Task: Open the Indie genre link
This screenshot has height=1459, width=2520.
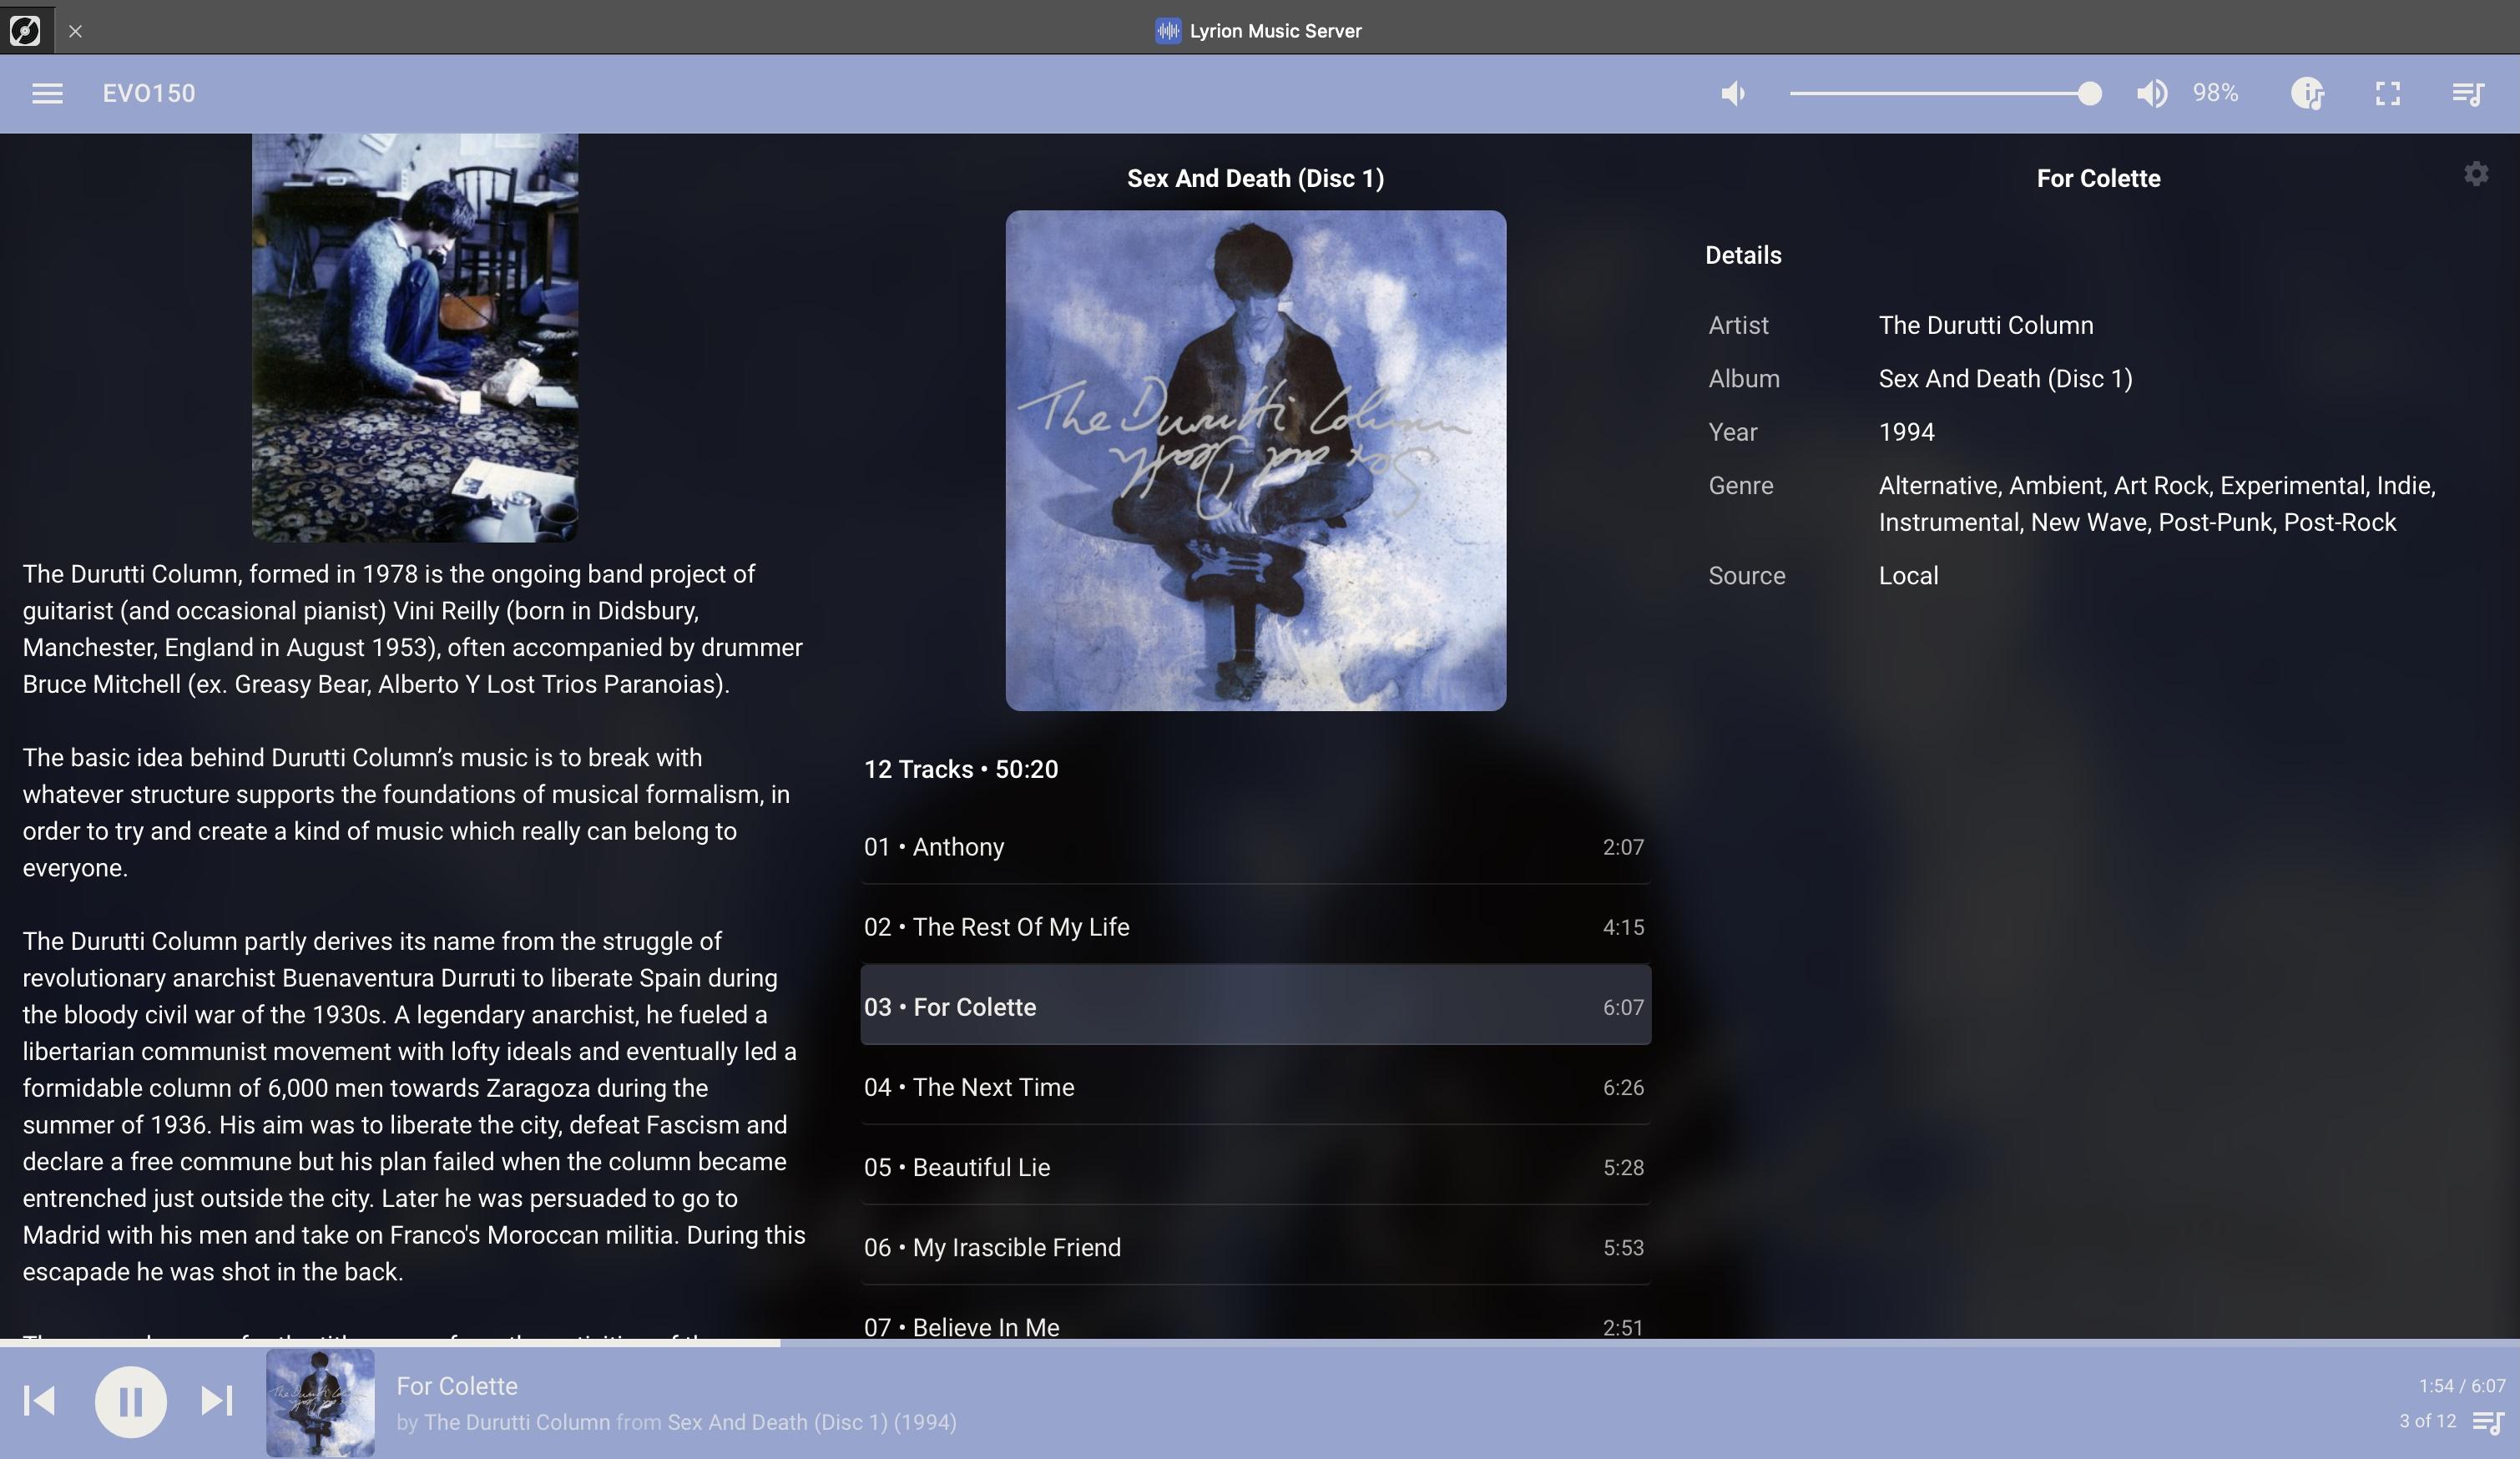Action: 2403,486
